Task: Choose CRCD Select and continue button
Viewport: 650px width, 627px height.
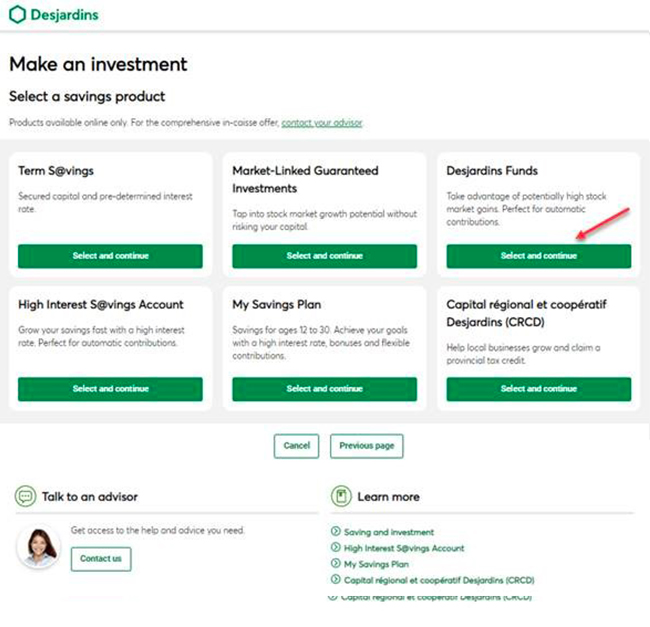Action: (x=538, y=389)
